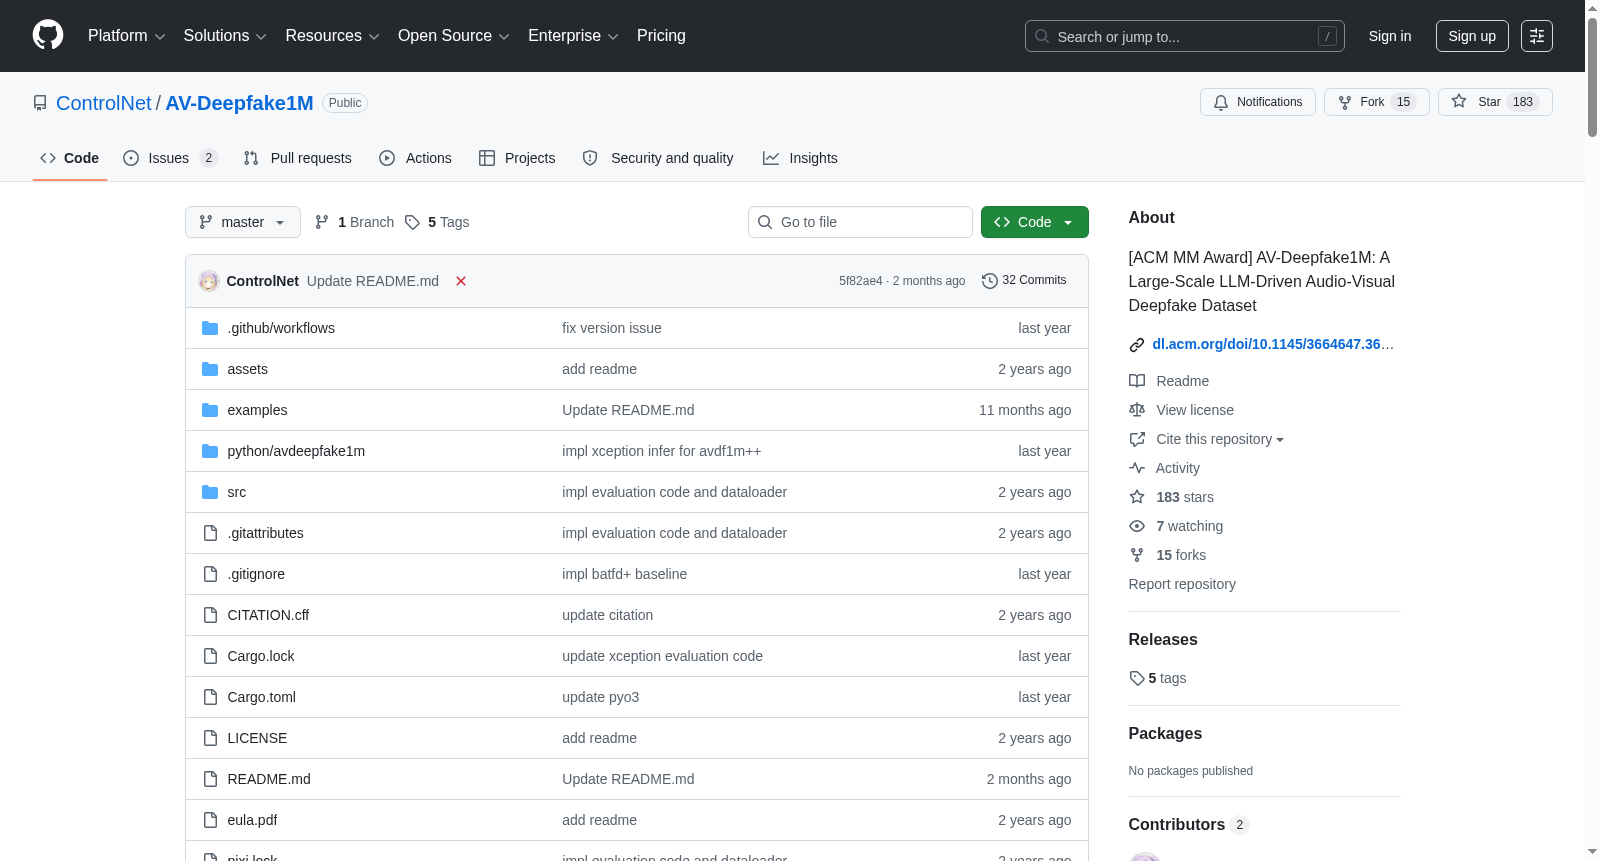Click the eye icon next to 7 watching
The height and width of the screenshot is (861, 1600).
click(1137, 526)
